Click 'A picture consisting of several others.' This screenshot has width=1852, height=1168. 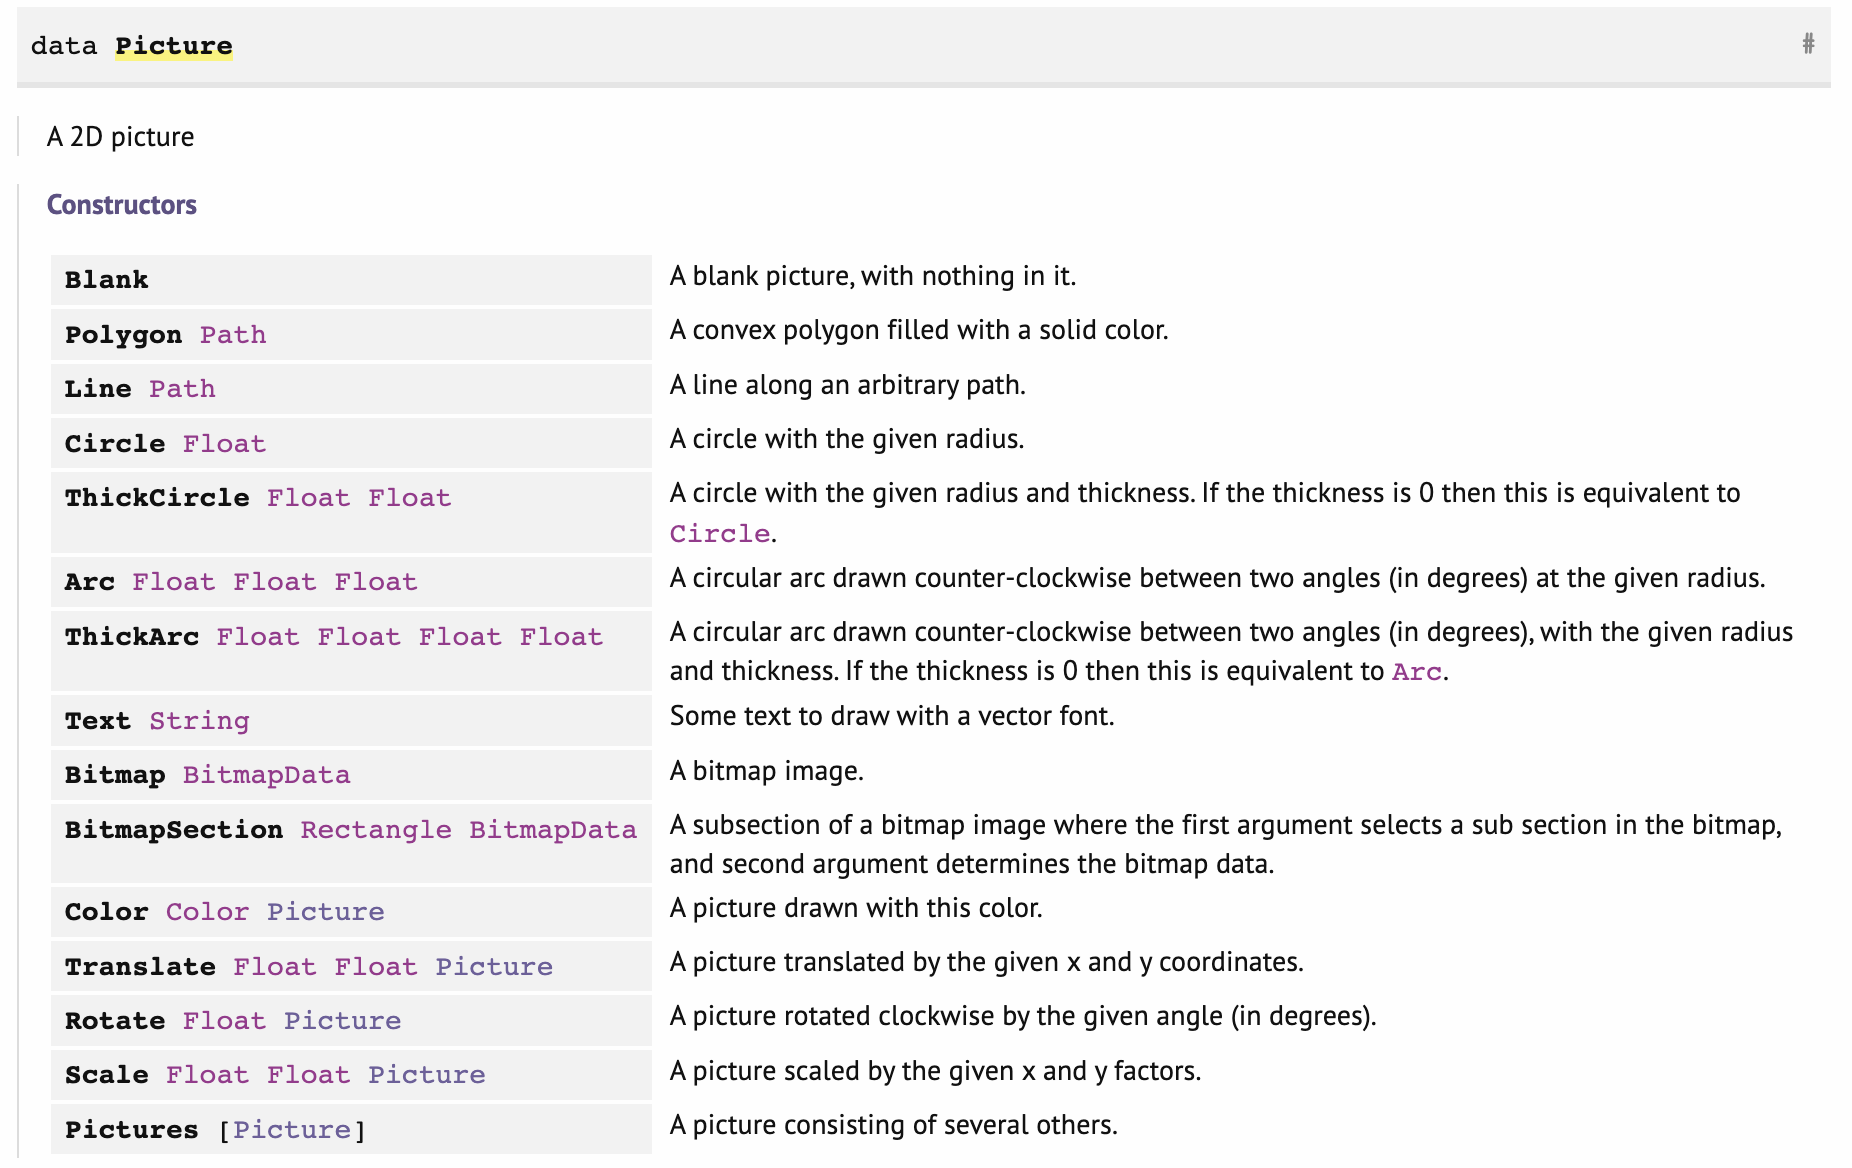pyautogui.click(x=894, y=1125)
